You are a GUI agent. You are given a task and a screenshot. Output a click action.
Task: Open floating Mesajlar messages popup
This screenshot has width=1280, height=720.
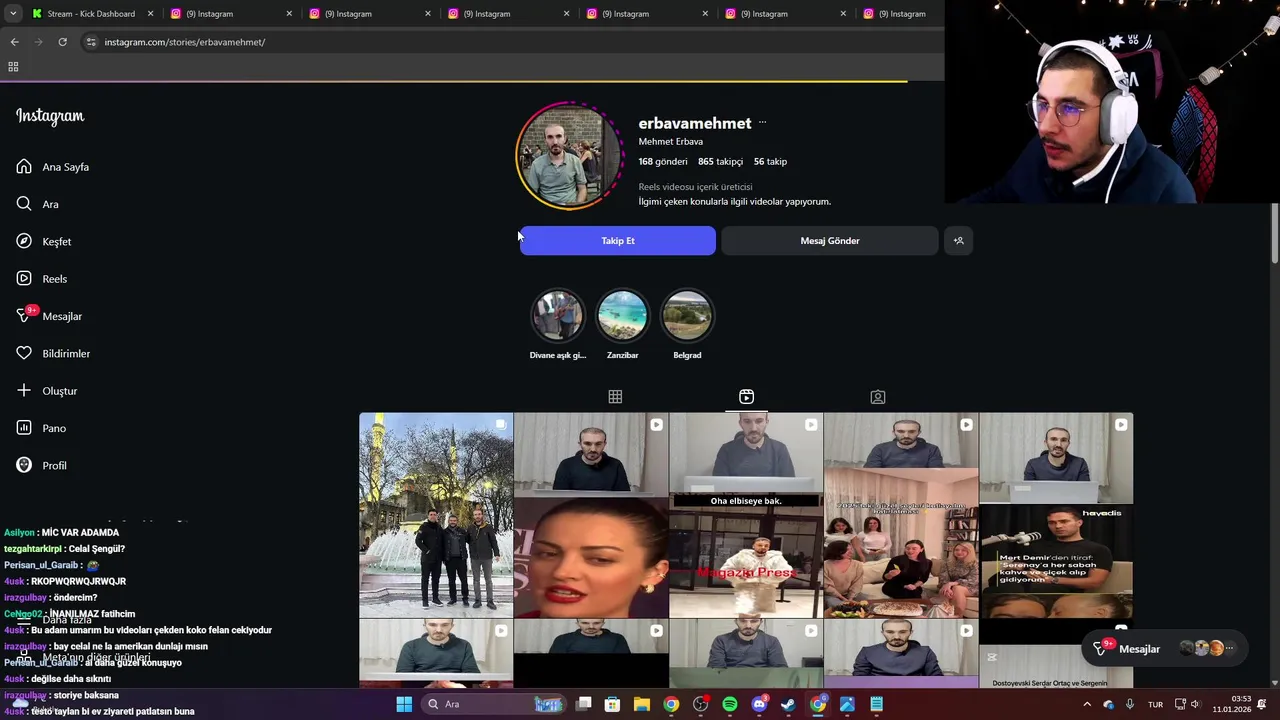(x=1165, y=649)
